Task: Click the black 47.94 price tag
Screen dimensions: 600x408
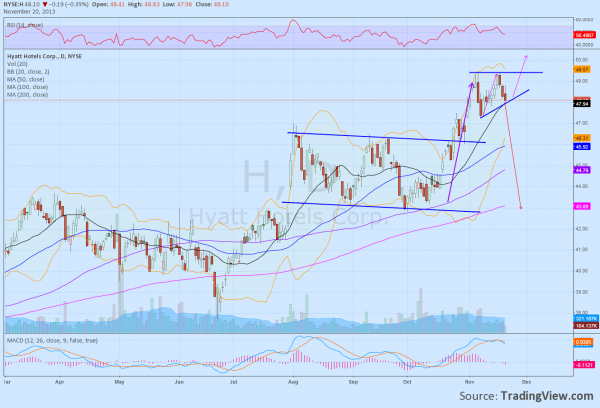Action: (582, 104)
